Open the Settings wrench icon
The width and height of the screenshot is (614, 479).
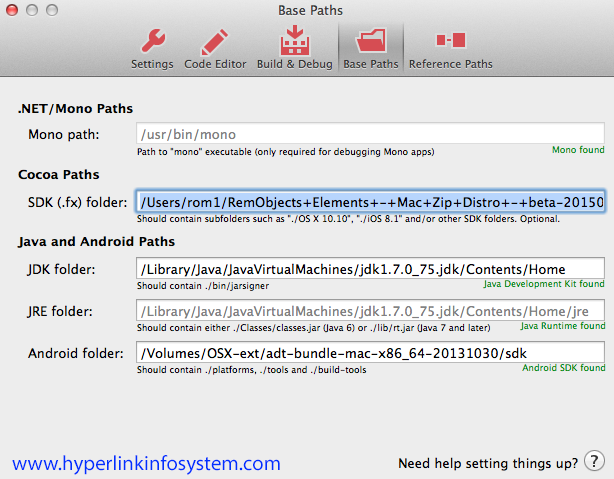pyautogui.click(x=153, y=40)
